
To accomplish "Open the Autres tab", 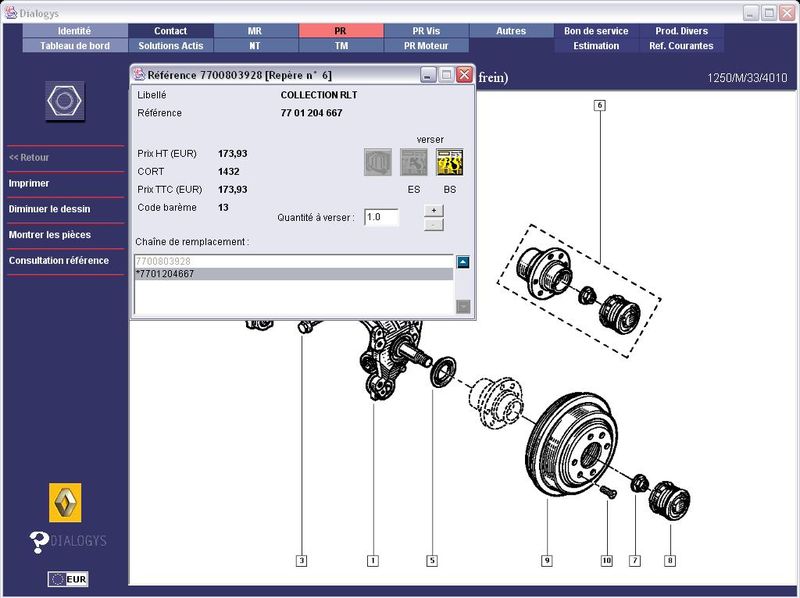I will click(511, 31).
